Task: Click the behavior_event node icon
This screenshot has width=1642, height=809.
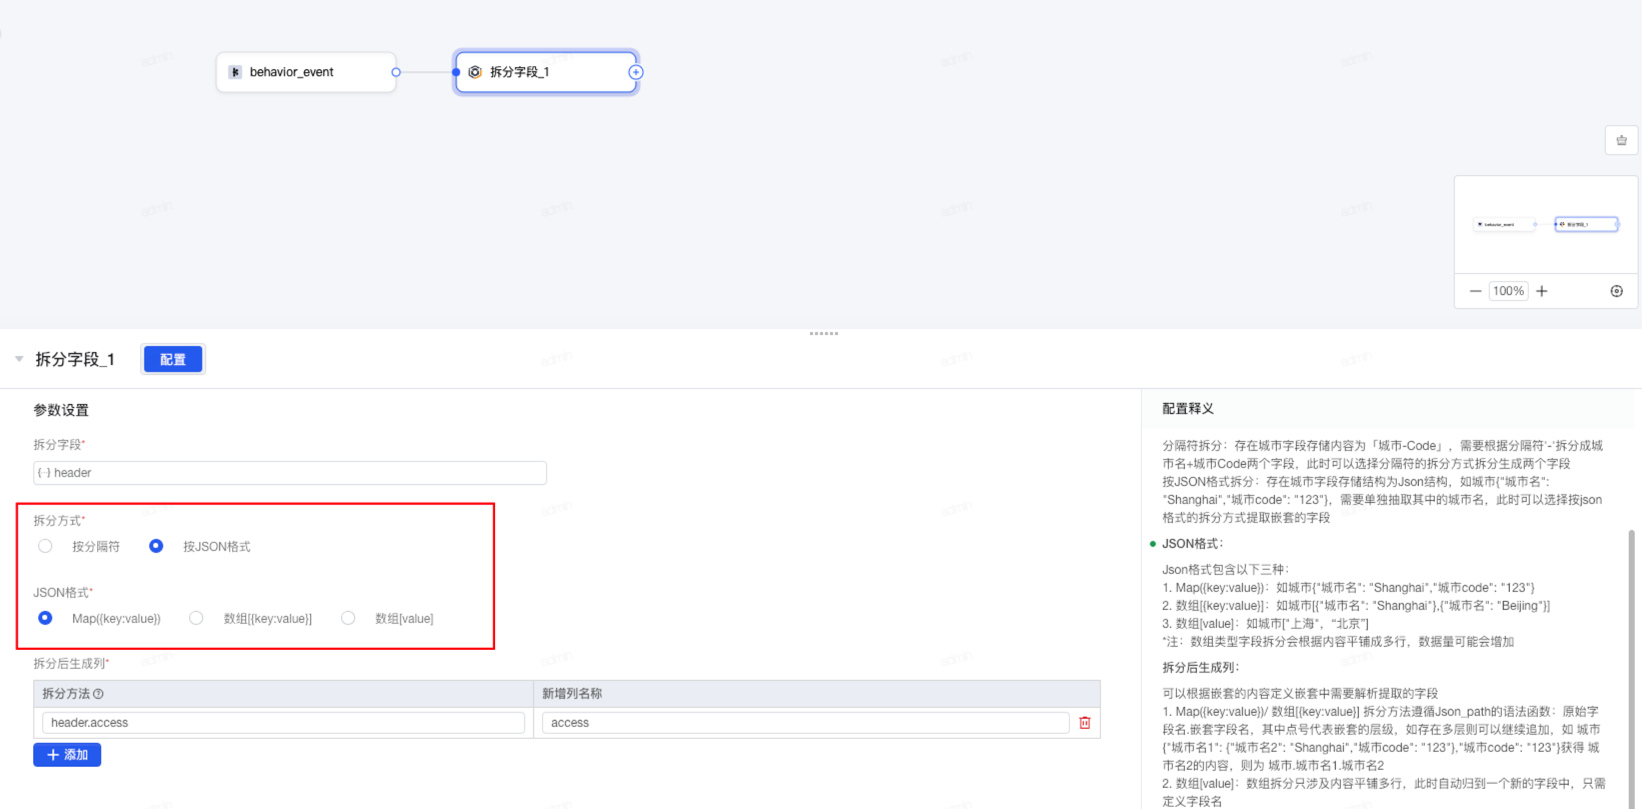Action: [235, 72]
